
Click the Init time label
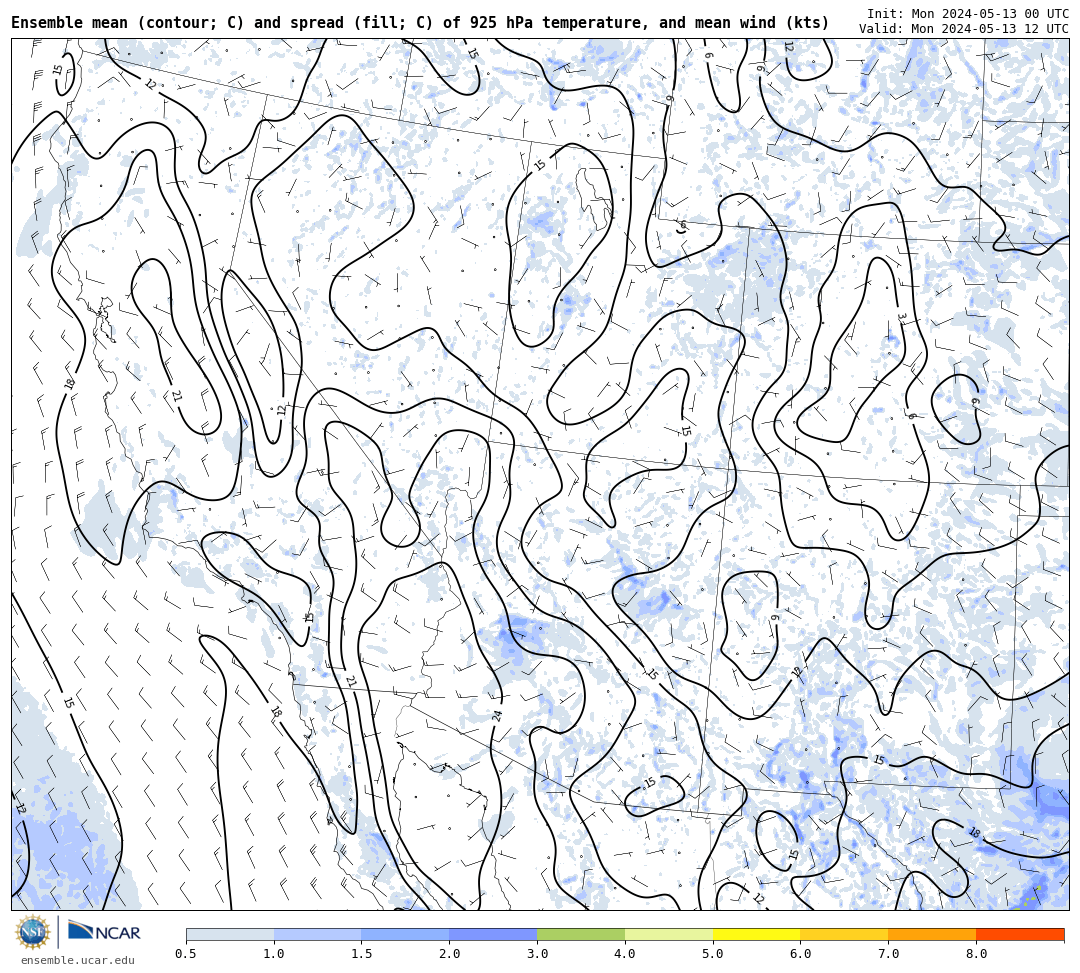968,14
